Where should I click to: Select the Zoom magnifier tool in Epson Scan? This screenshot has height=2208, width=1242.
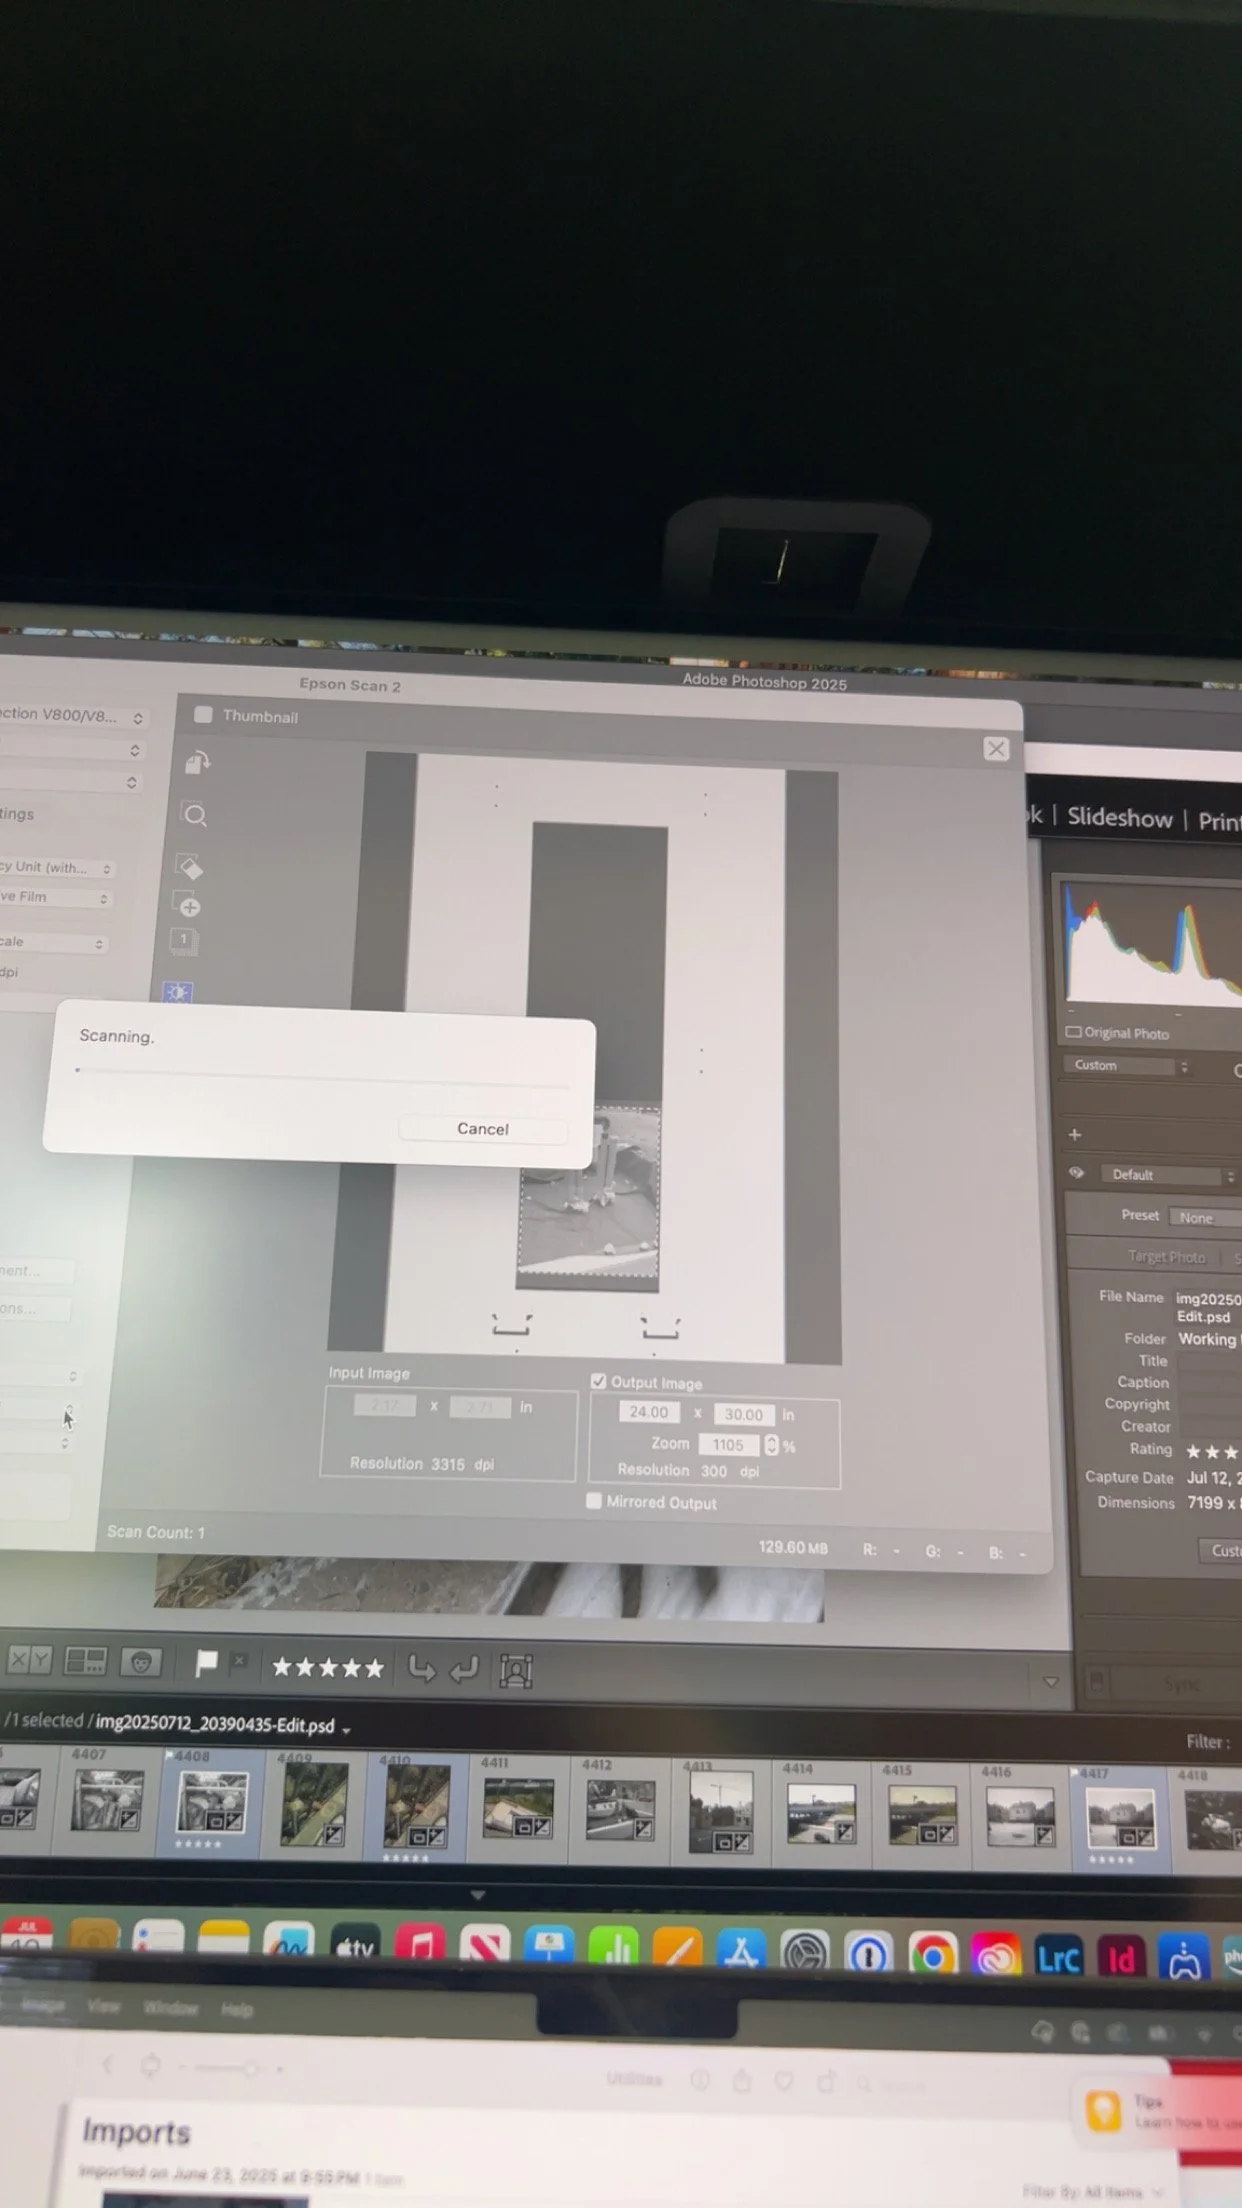click(194, 815)
